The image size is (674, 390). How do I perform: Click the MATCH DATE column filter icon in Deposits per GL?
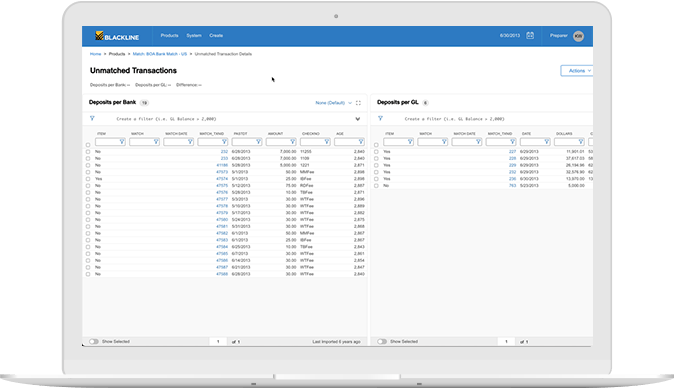coord(478,141)
